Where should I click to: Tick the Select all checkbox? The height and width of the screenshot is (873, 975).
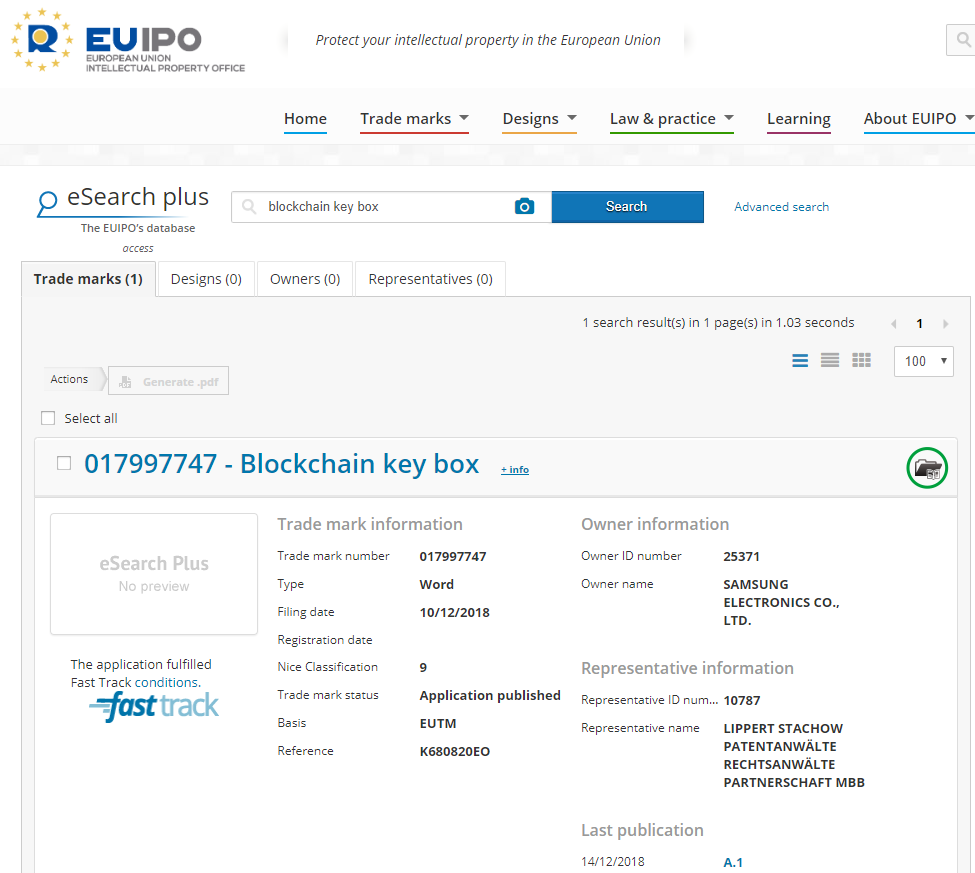point(48,418)
